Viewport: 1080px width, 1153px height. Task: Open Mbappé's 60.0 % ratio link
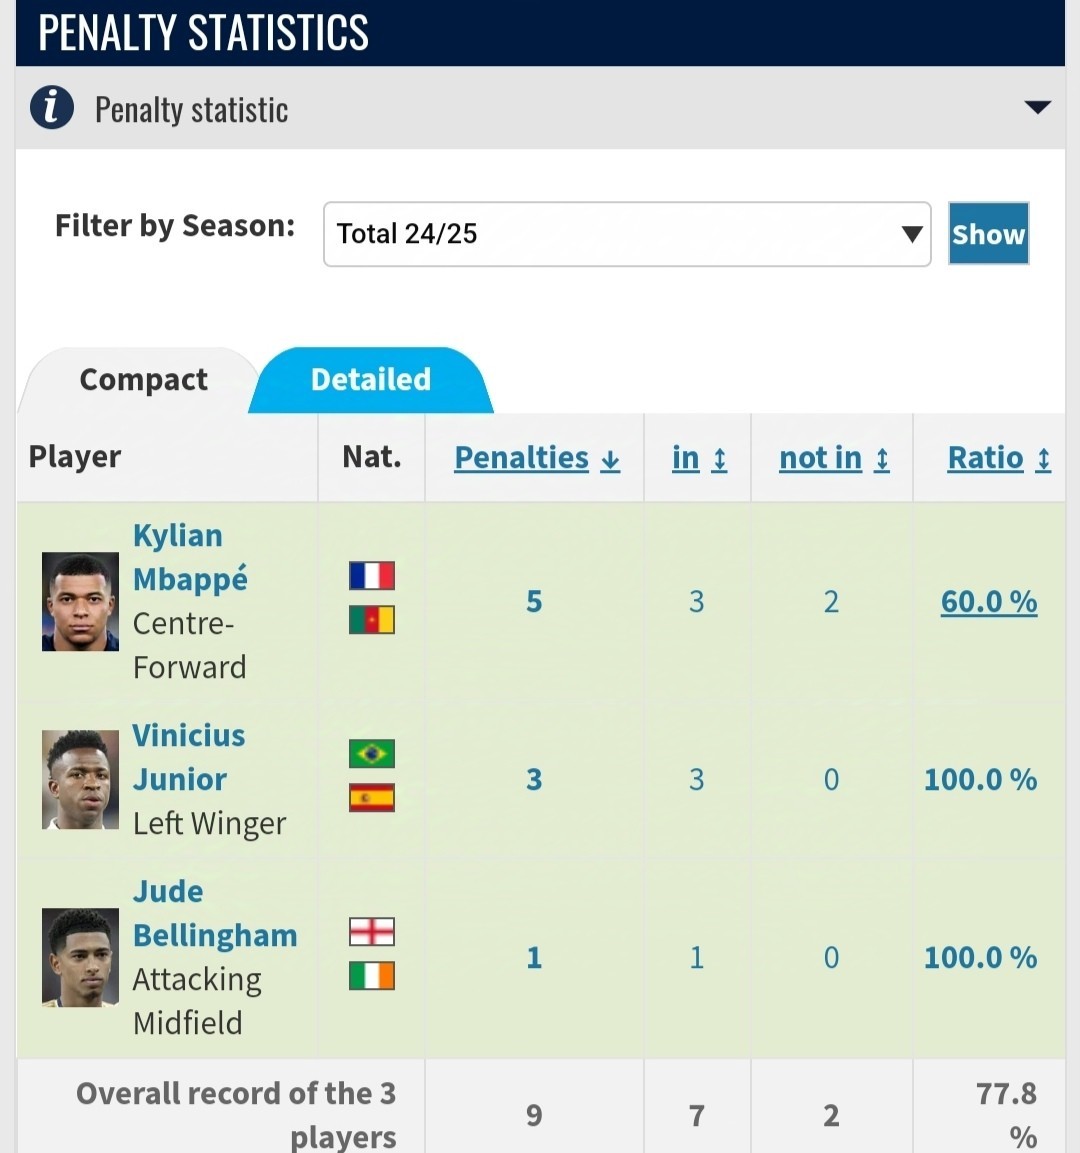[x=989, y=602]
